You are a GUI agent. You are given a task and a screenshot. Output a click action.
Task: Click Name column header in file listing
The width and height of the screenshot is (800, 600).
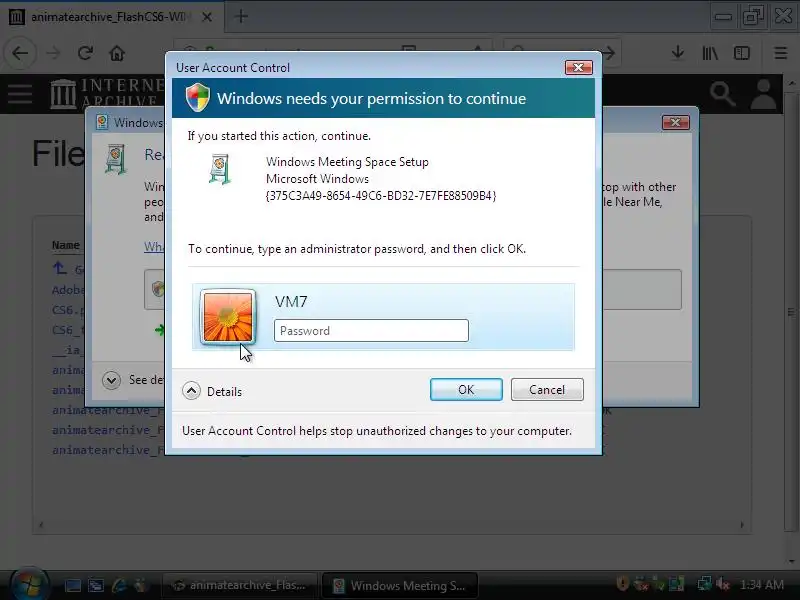66,245
